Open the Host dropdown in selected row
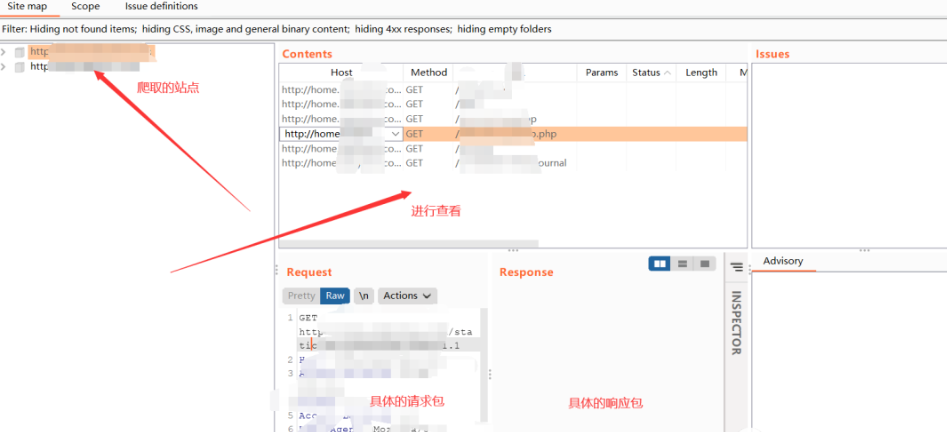This screenshot has width=947, height=432. [396, 134]
